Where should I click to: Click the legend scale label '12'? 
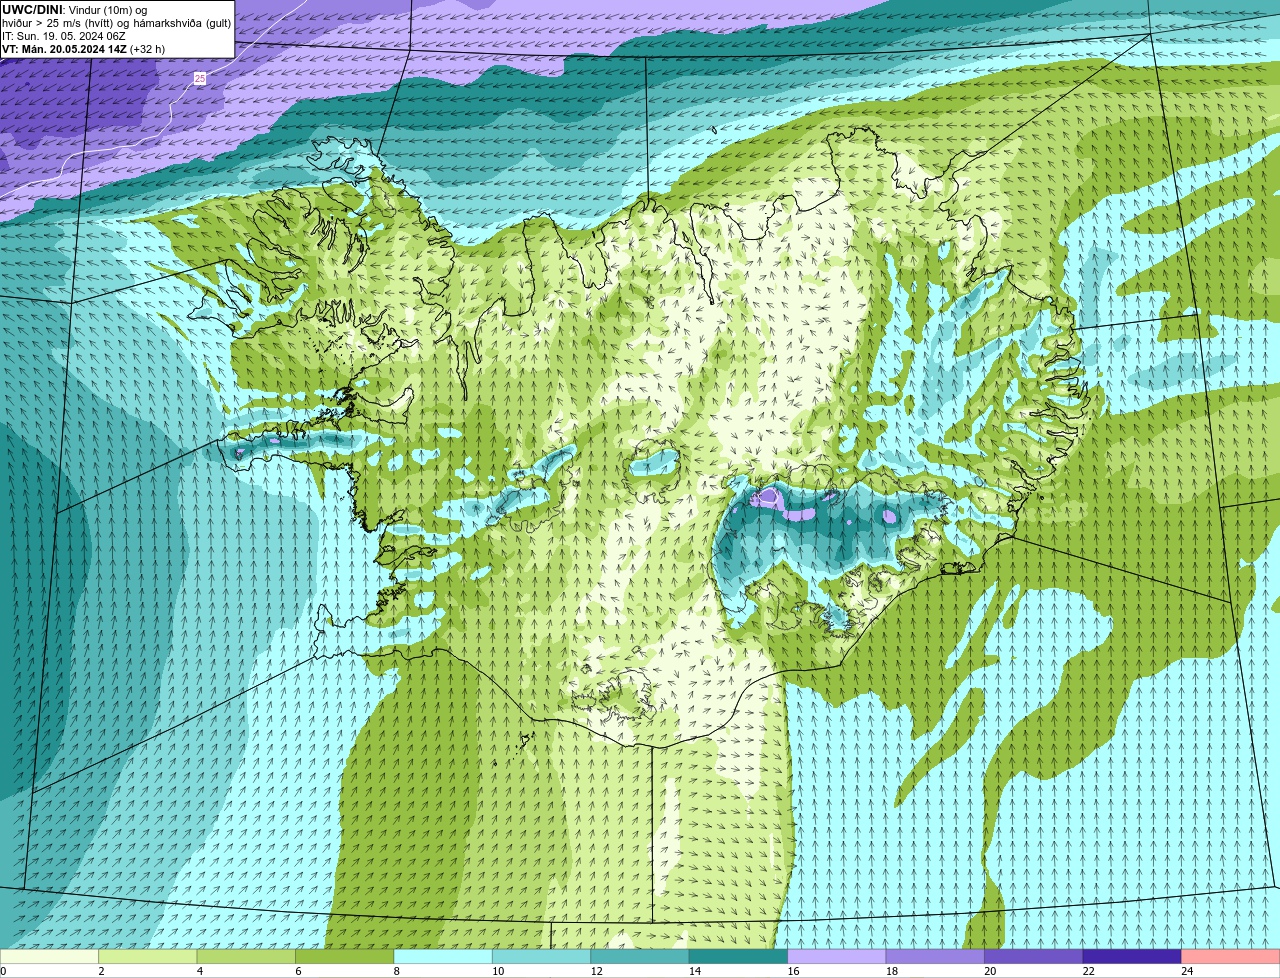coord(596,971)
